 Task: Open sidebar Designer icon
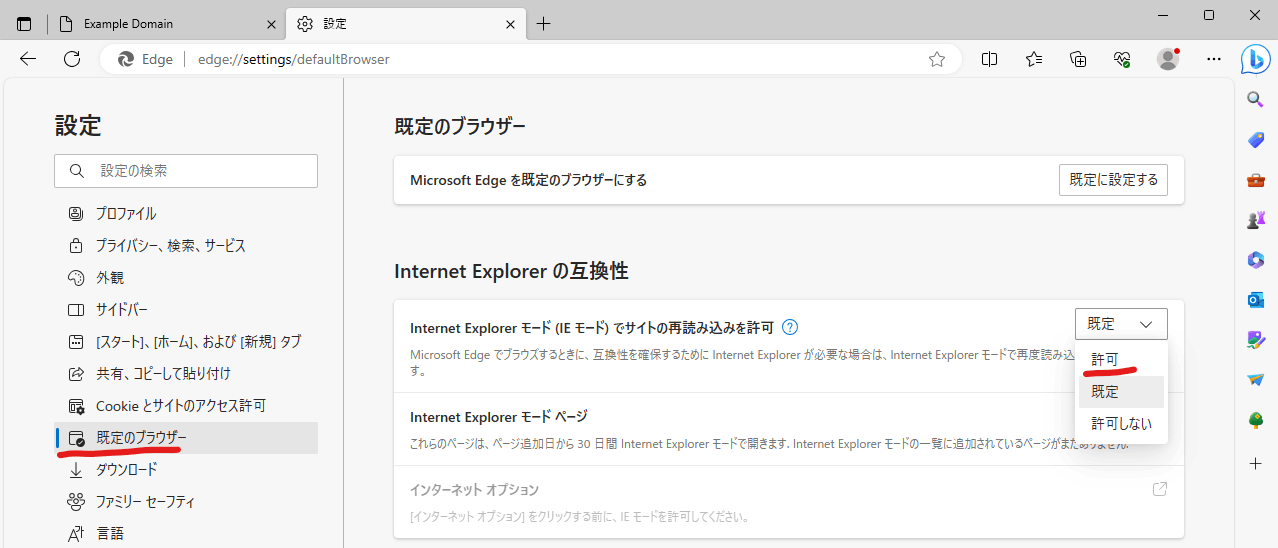click(x=1256, y=340)
